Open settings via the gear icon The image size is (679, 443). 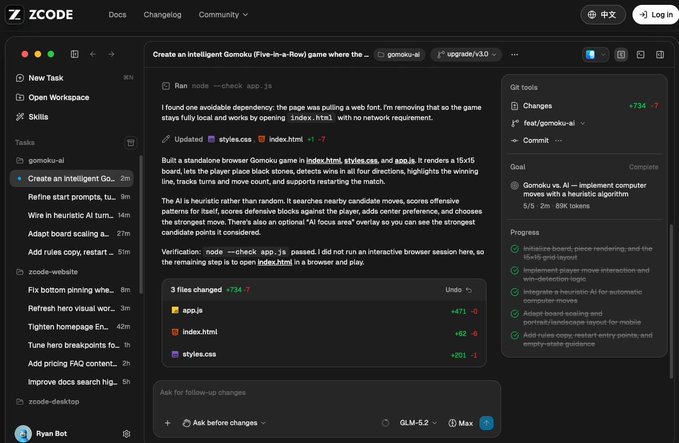[x=126, y=434]
